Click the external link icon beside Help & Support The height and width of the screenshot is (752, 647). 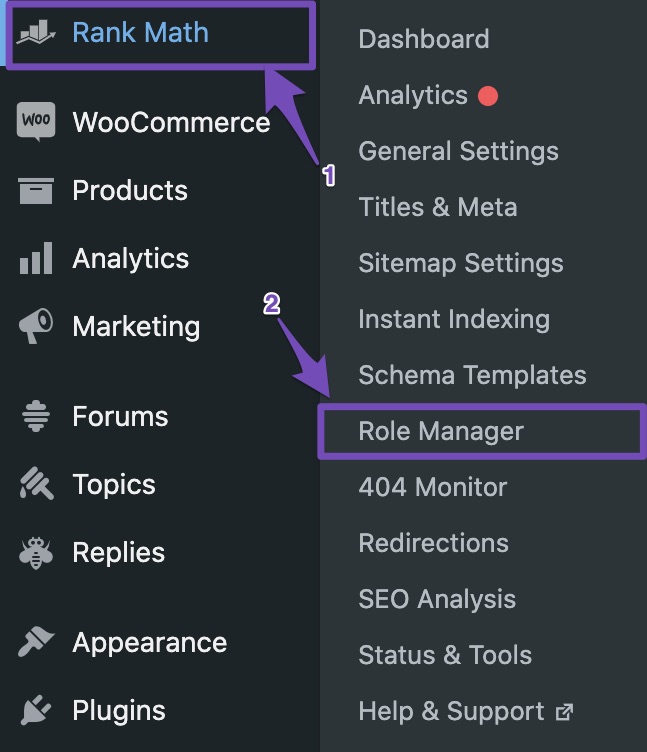click(565, 712)
